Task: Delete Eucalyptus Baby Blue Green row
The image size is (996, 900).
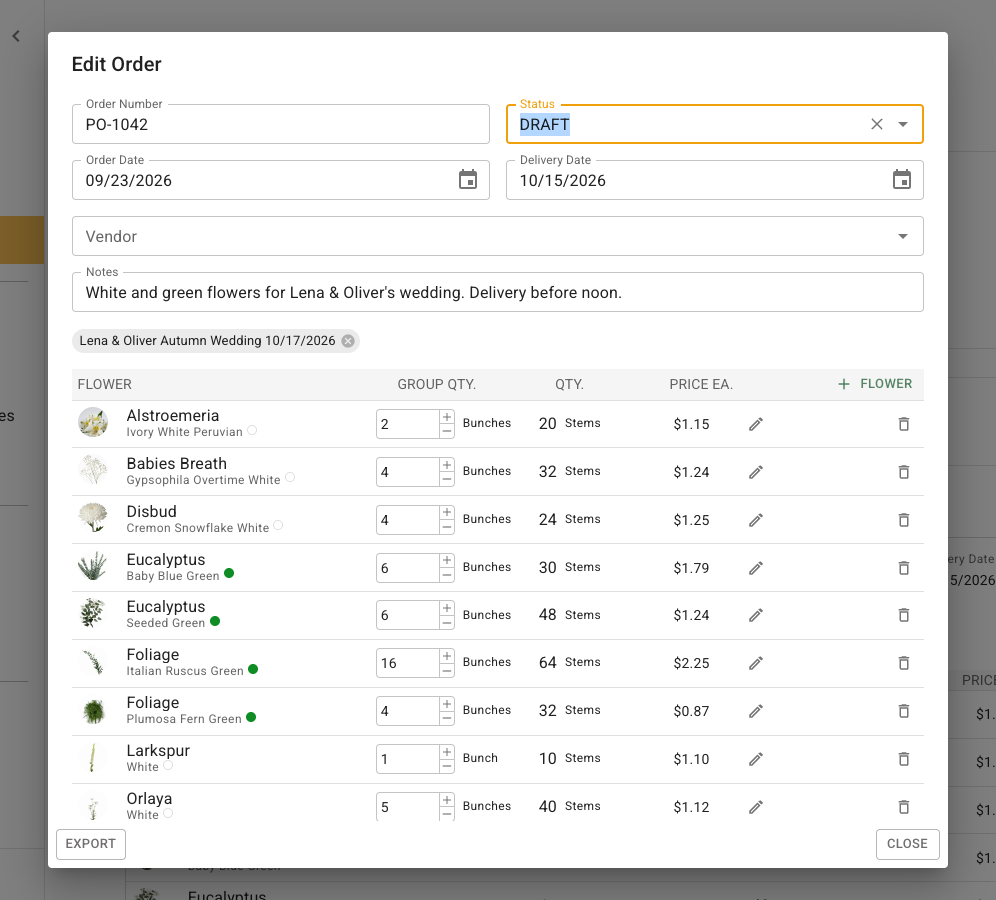Action: [904, 568]
